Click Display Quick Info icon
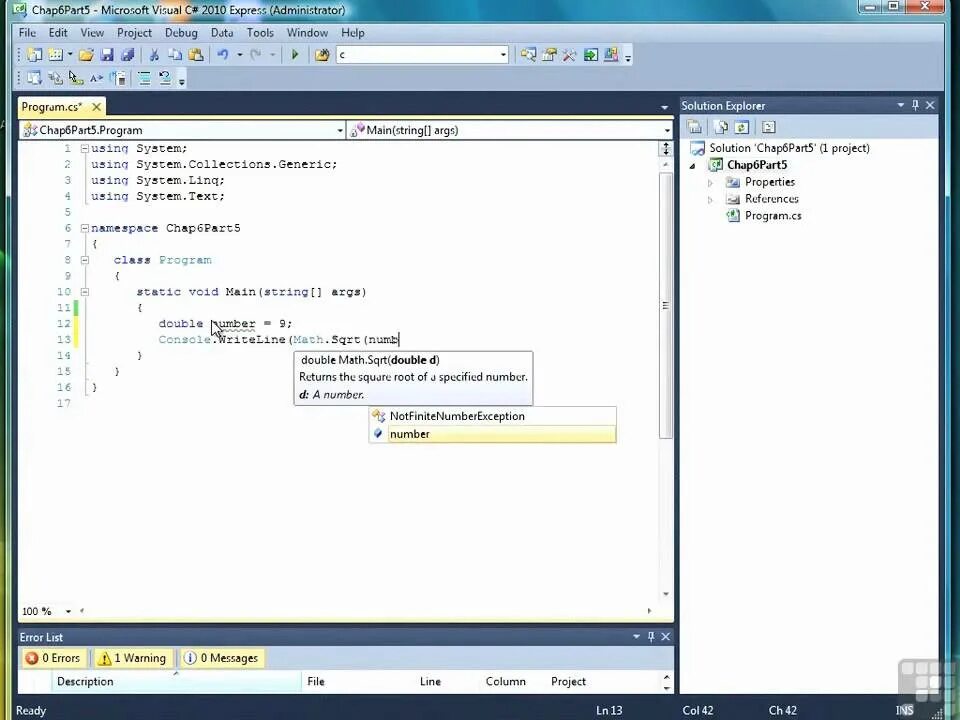 (75, 78)
